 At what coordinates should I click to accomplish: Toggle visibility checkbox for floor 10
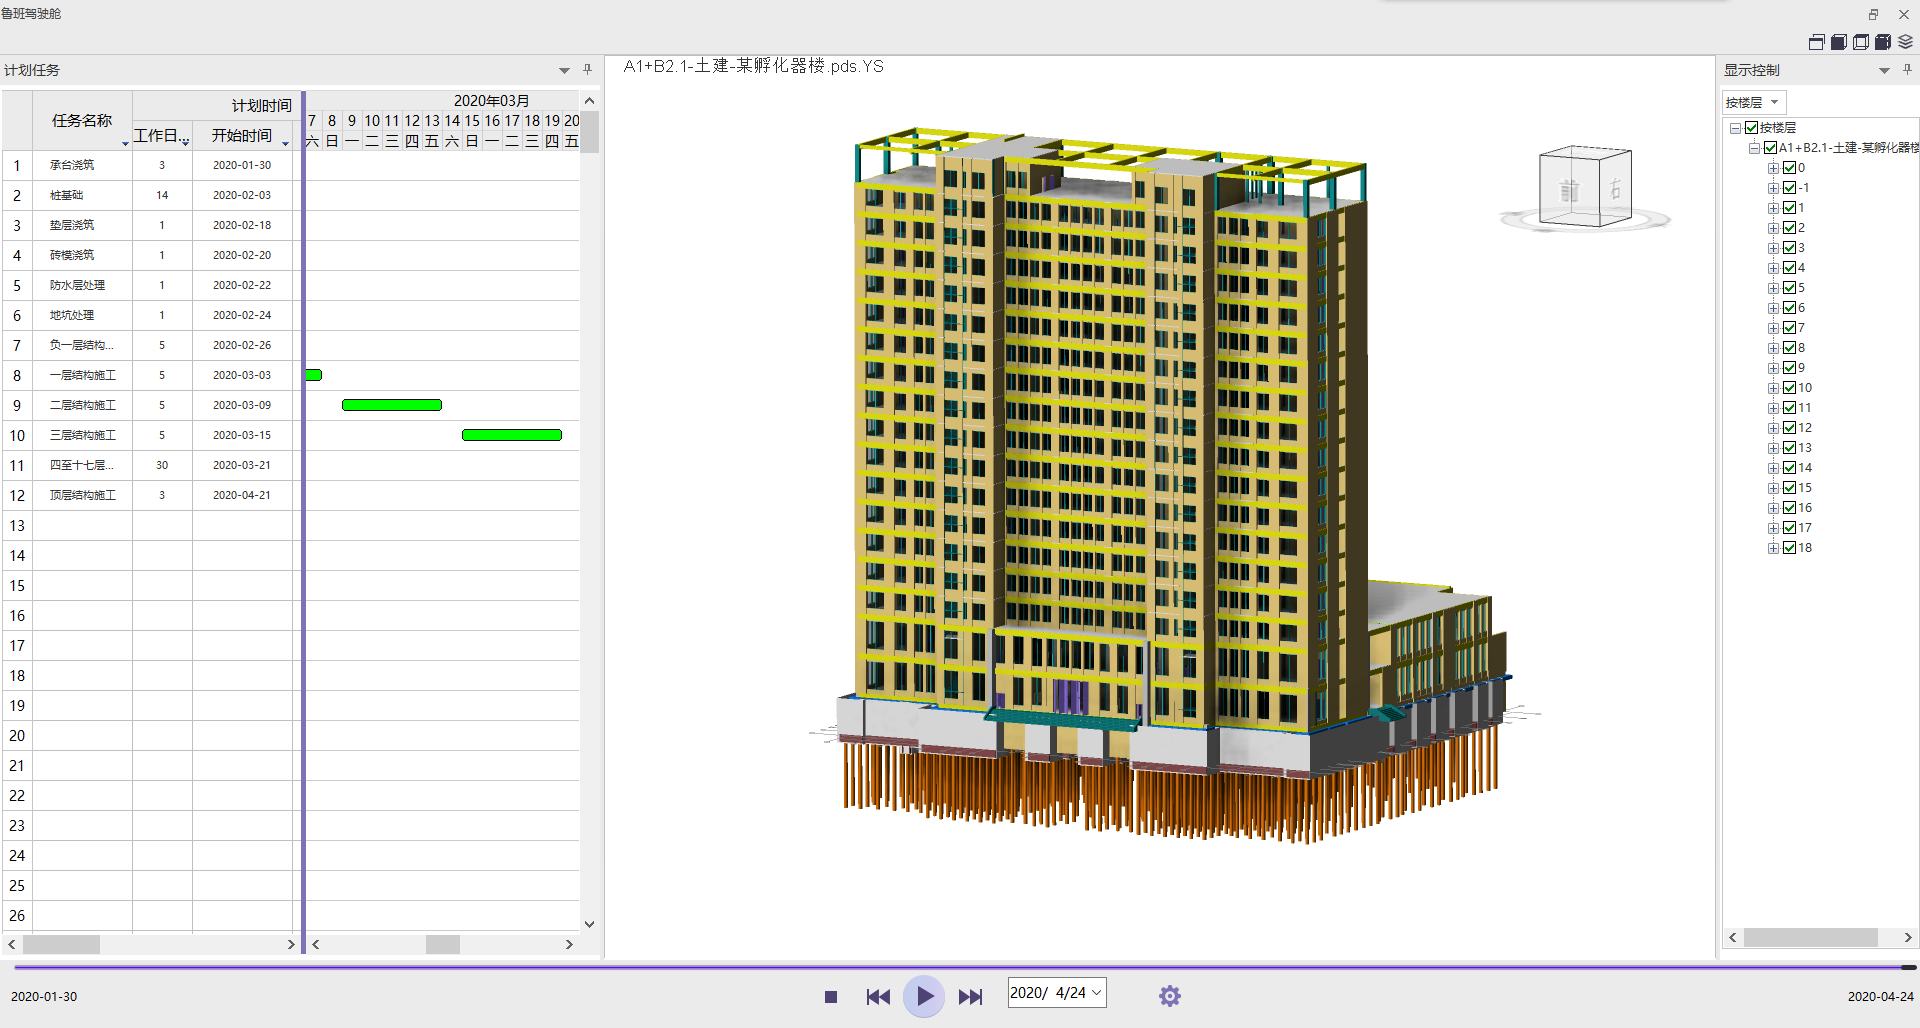(1790, 388)
